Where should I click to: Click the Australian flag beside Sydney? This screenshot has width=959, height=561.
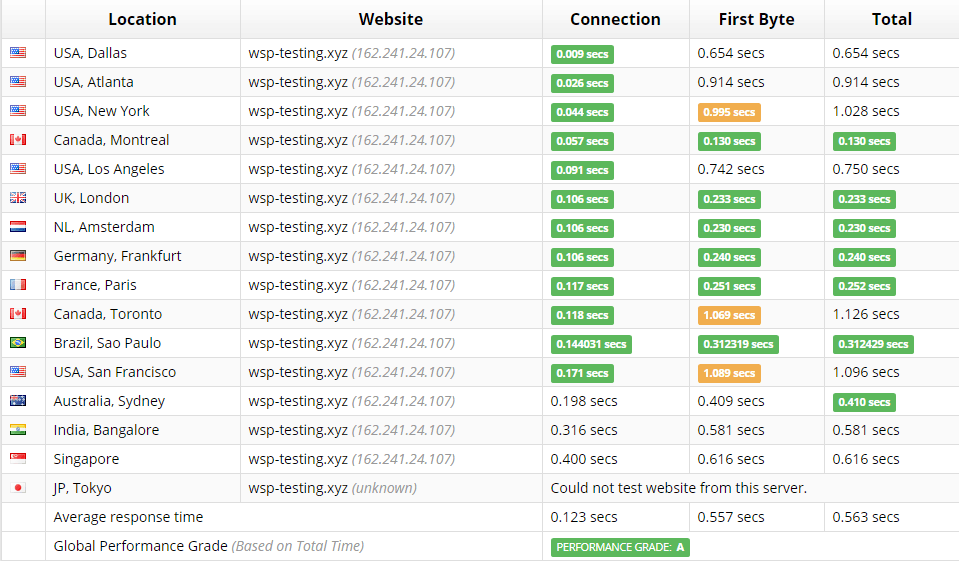click(18, 401)
